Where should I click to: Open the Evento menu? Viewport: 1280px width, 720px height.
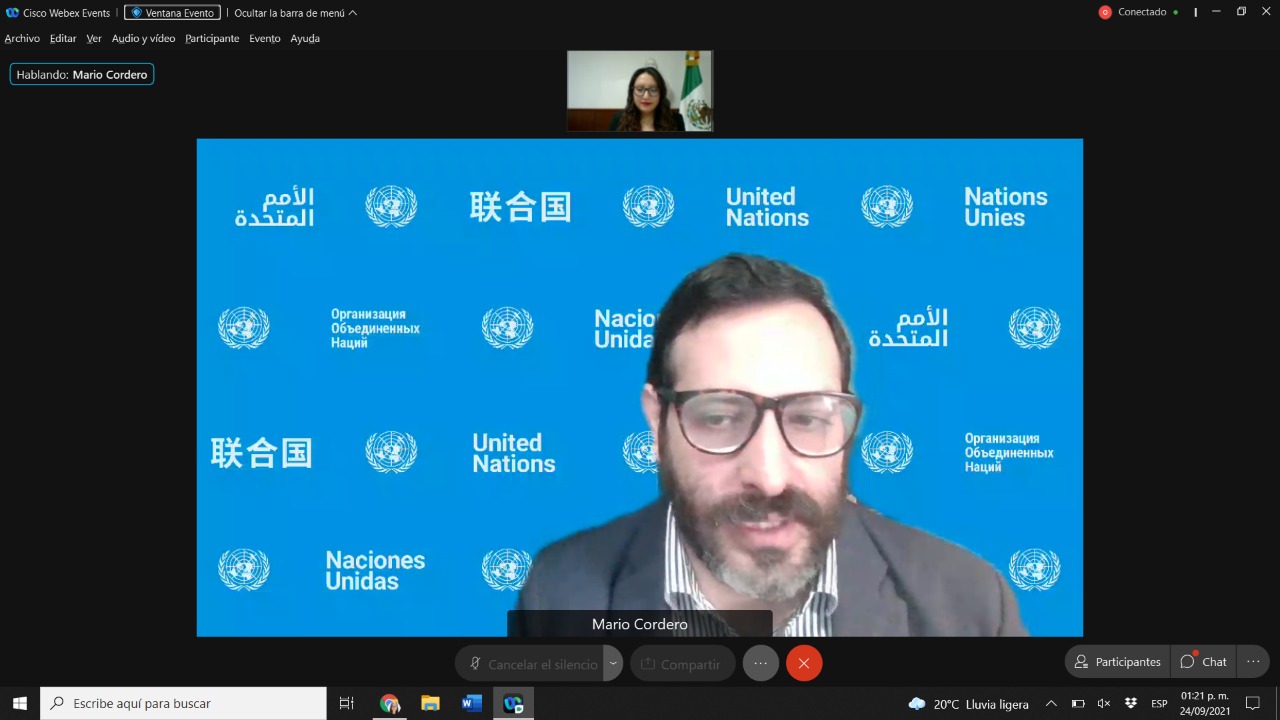[265, 38]
